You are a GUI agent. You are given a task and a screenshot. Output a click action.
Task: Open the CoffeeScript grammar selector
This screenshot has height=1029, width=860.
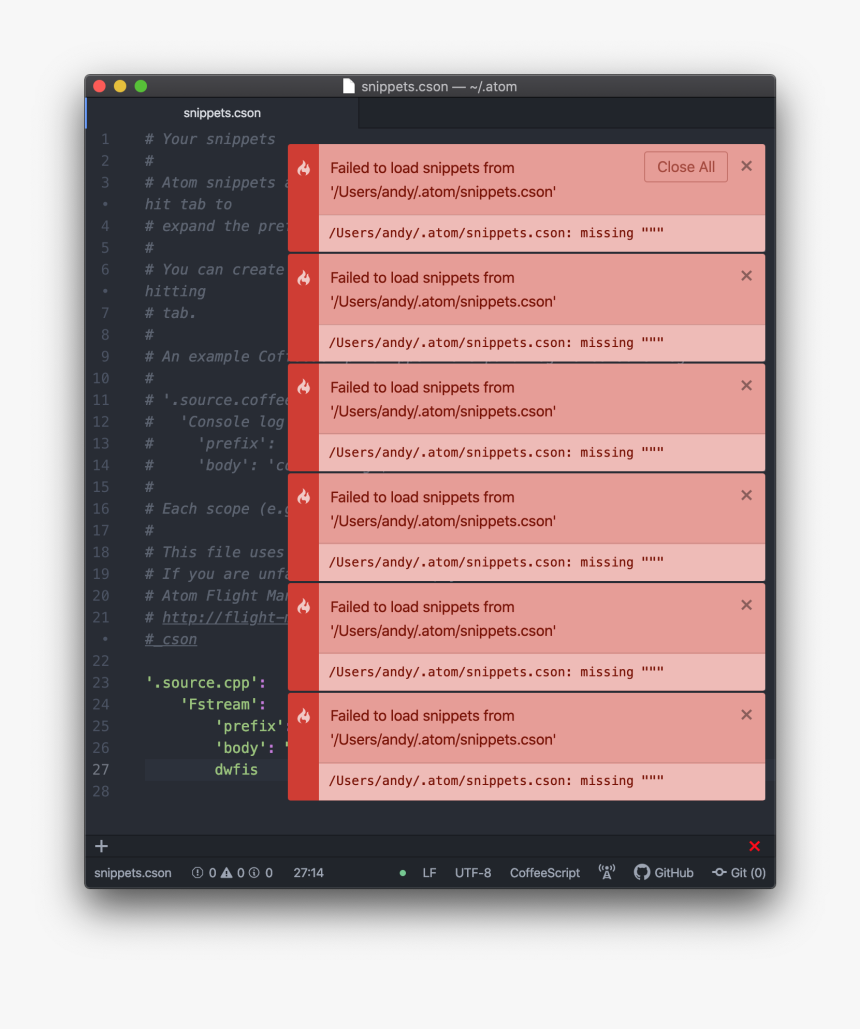pyautogui.click(x=544, y=872)
